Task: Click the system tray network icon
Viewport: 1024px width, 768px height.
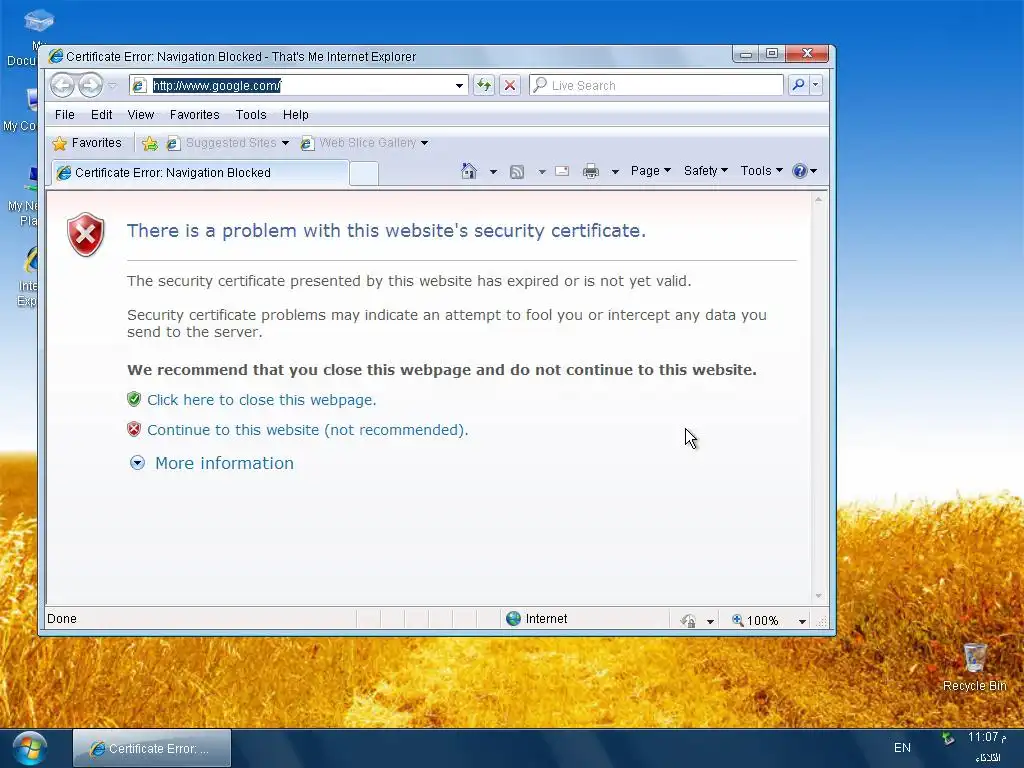Action: (948, 739)
